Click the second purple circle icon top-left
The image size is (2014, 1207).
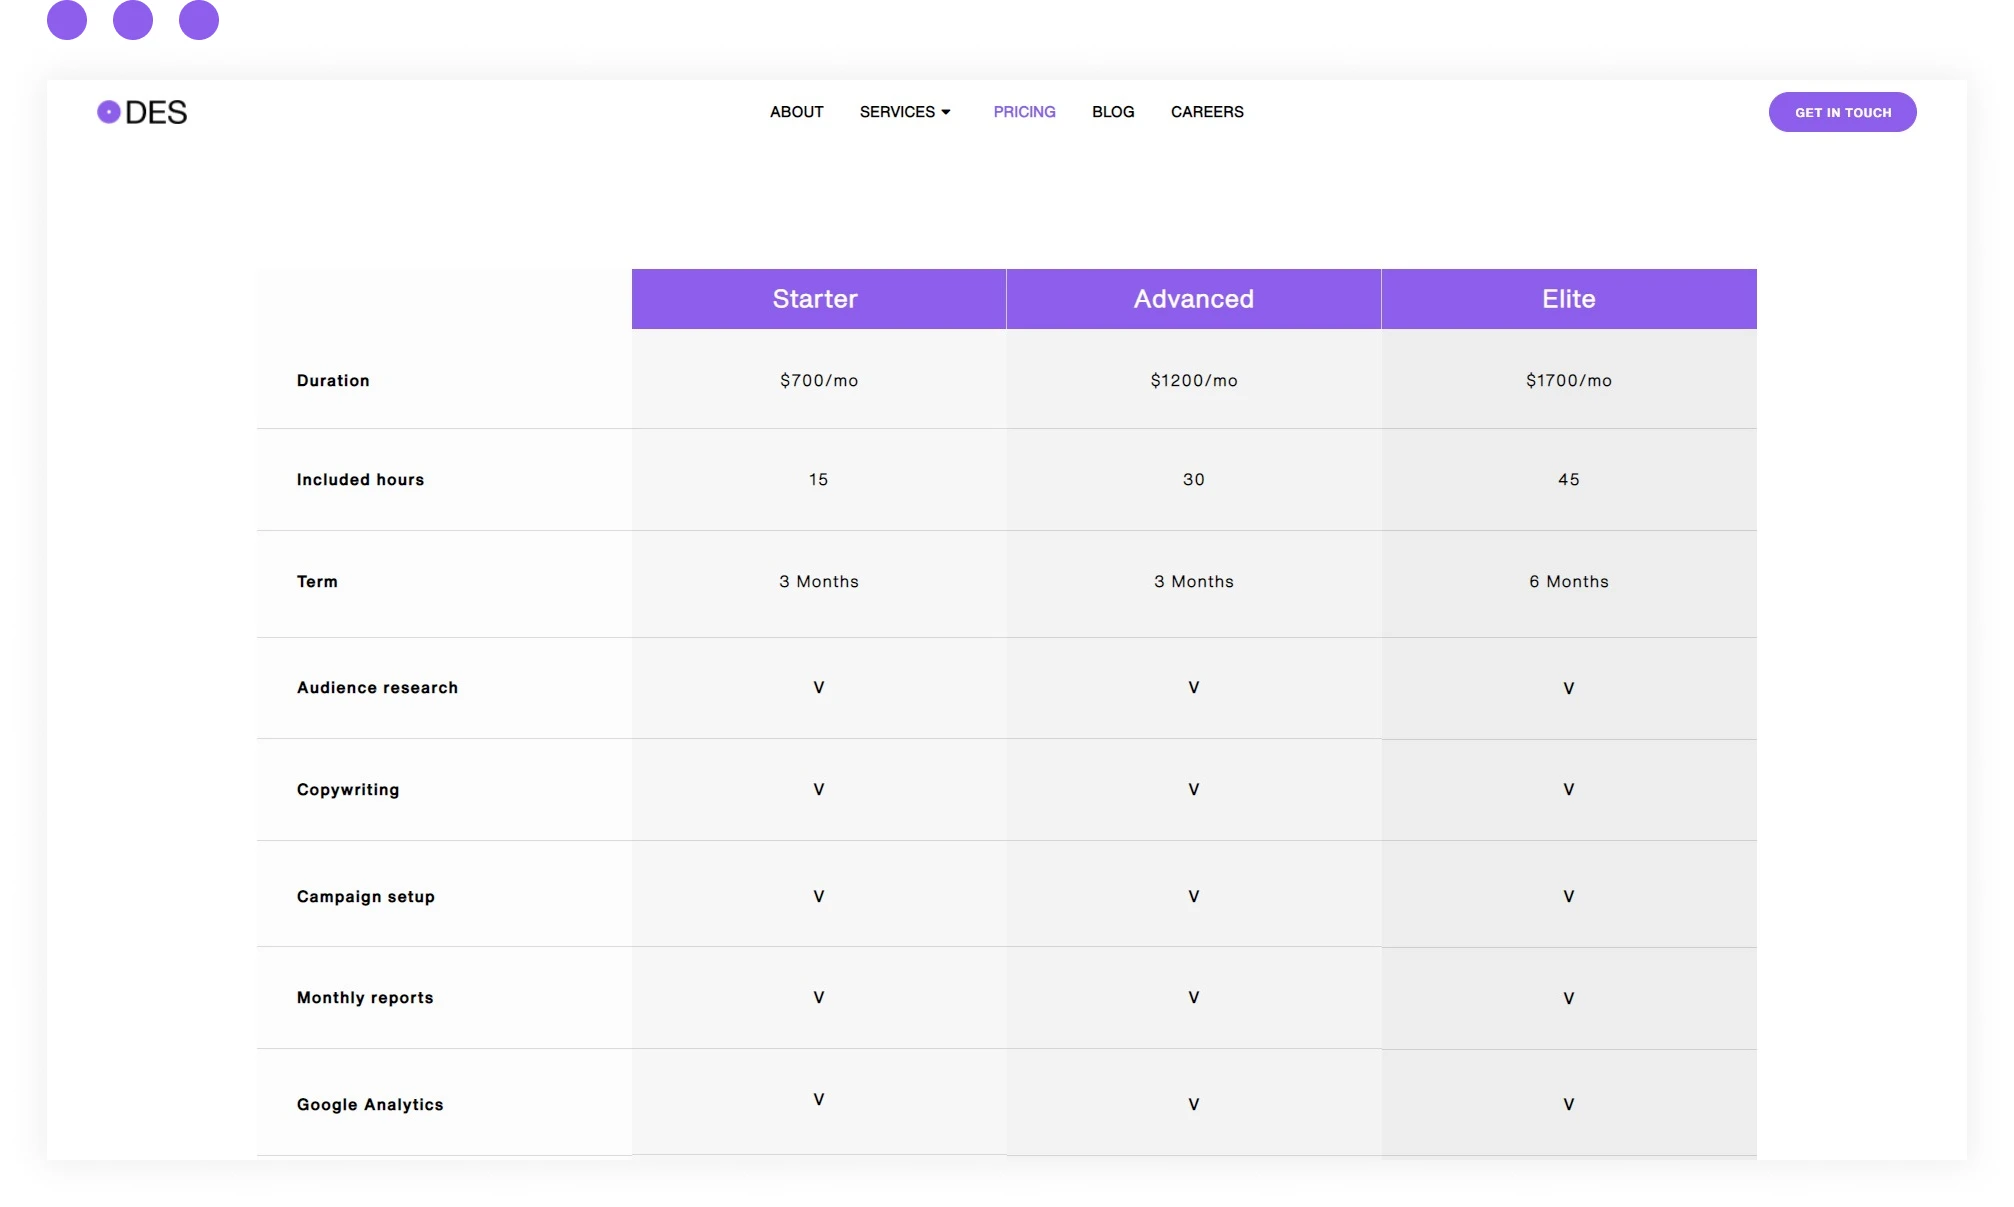click(x=132, y=20)
